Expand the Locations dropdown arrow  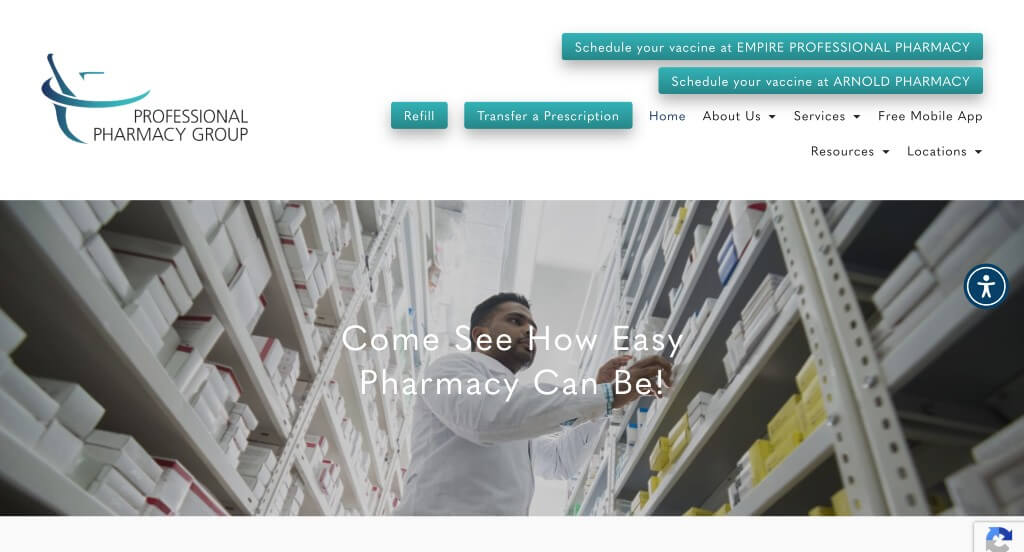[x=978, y=152]
